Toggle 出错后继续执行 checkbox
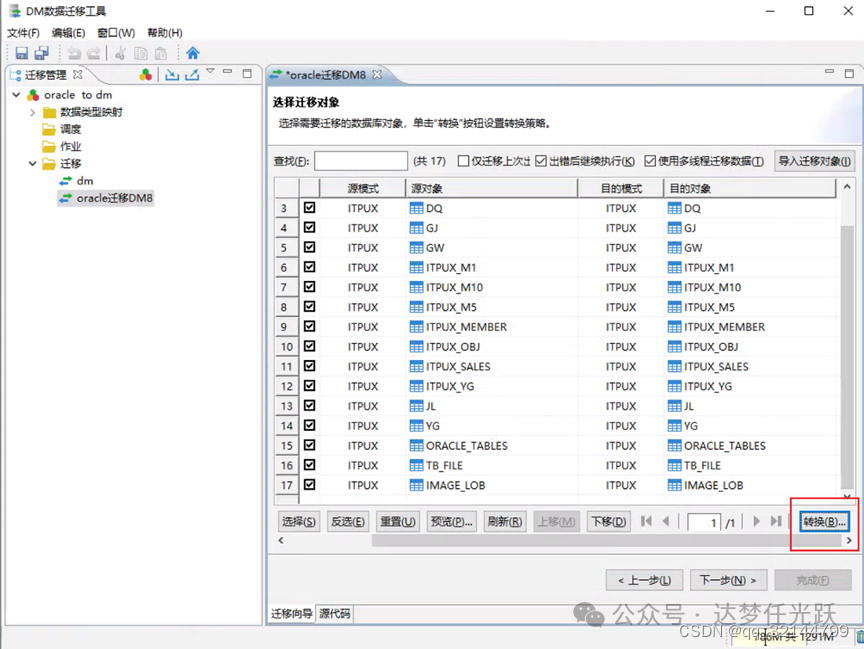Image resolution: width=864 pixels, height=649 pixels. coord(541,160)
